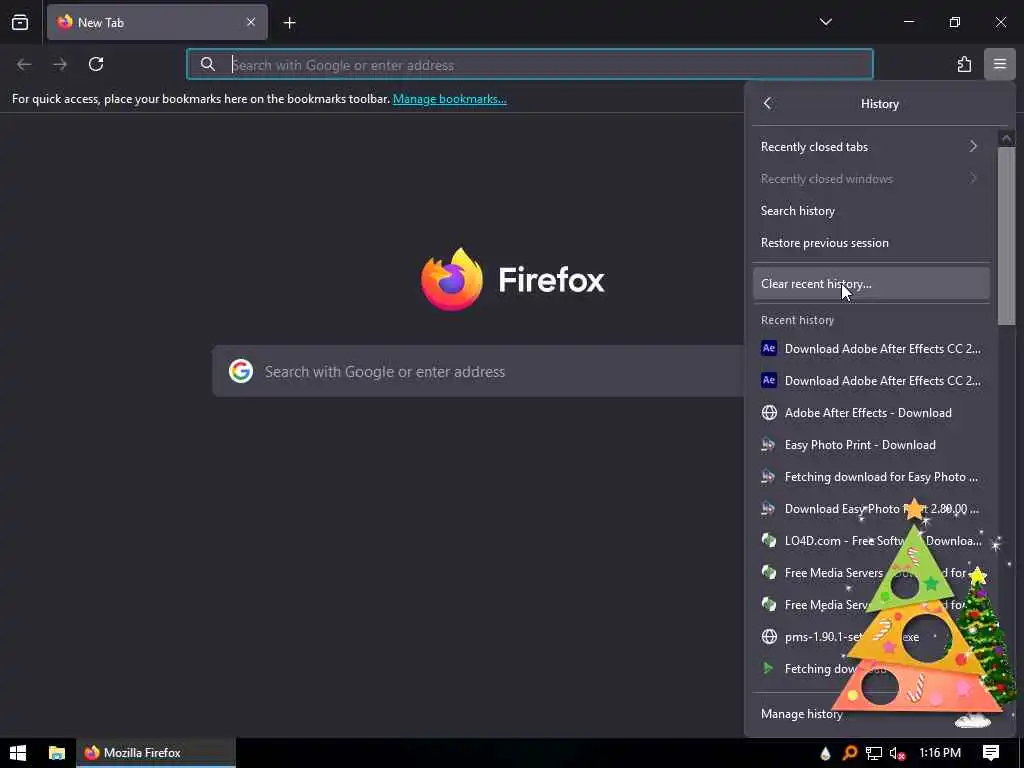The image size is (1024, 768).
Task: Click the Firefox logo on new tab page
Action: coord(452,279)
